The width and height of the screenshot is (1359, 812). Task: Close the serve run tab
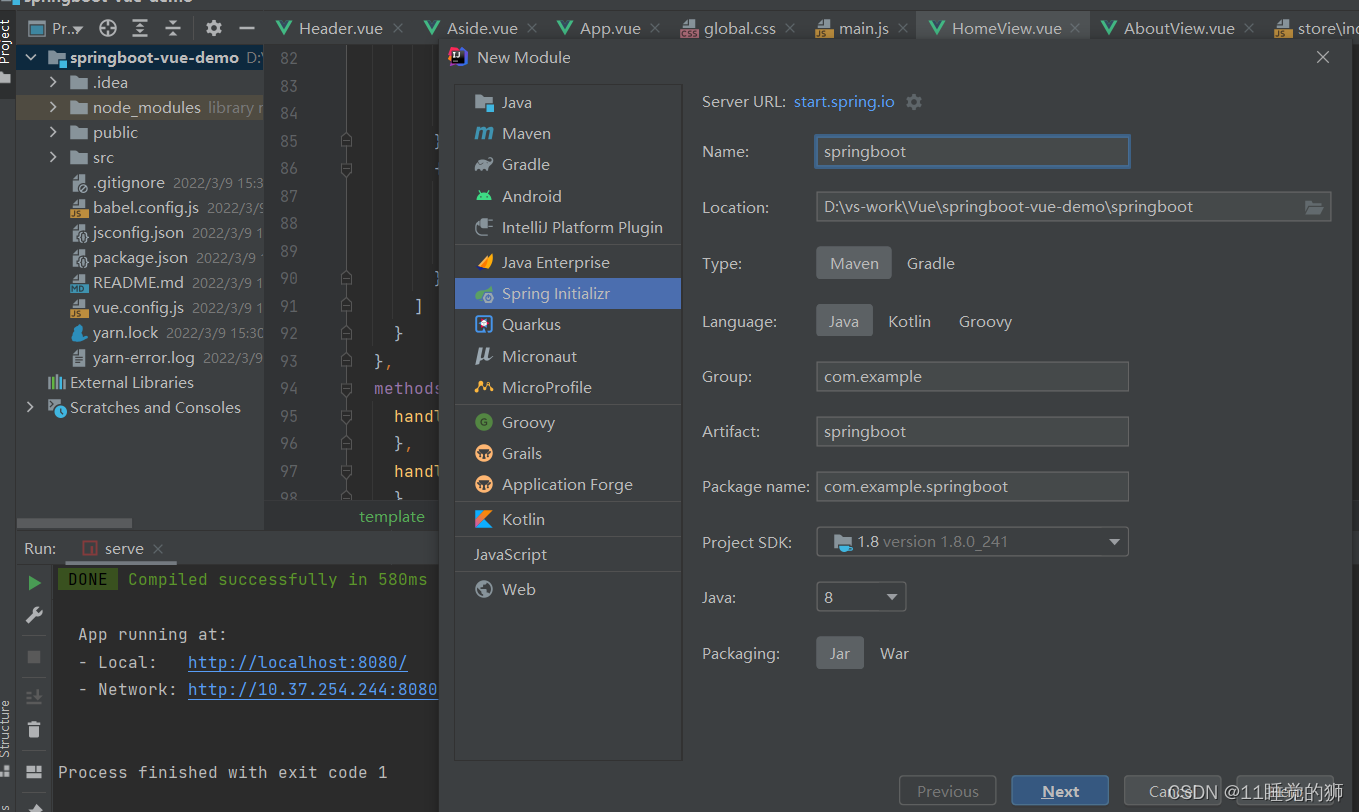tap(158, 549)
